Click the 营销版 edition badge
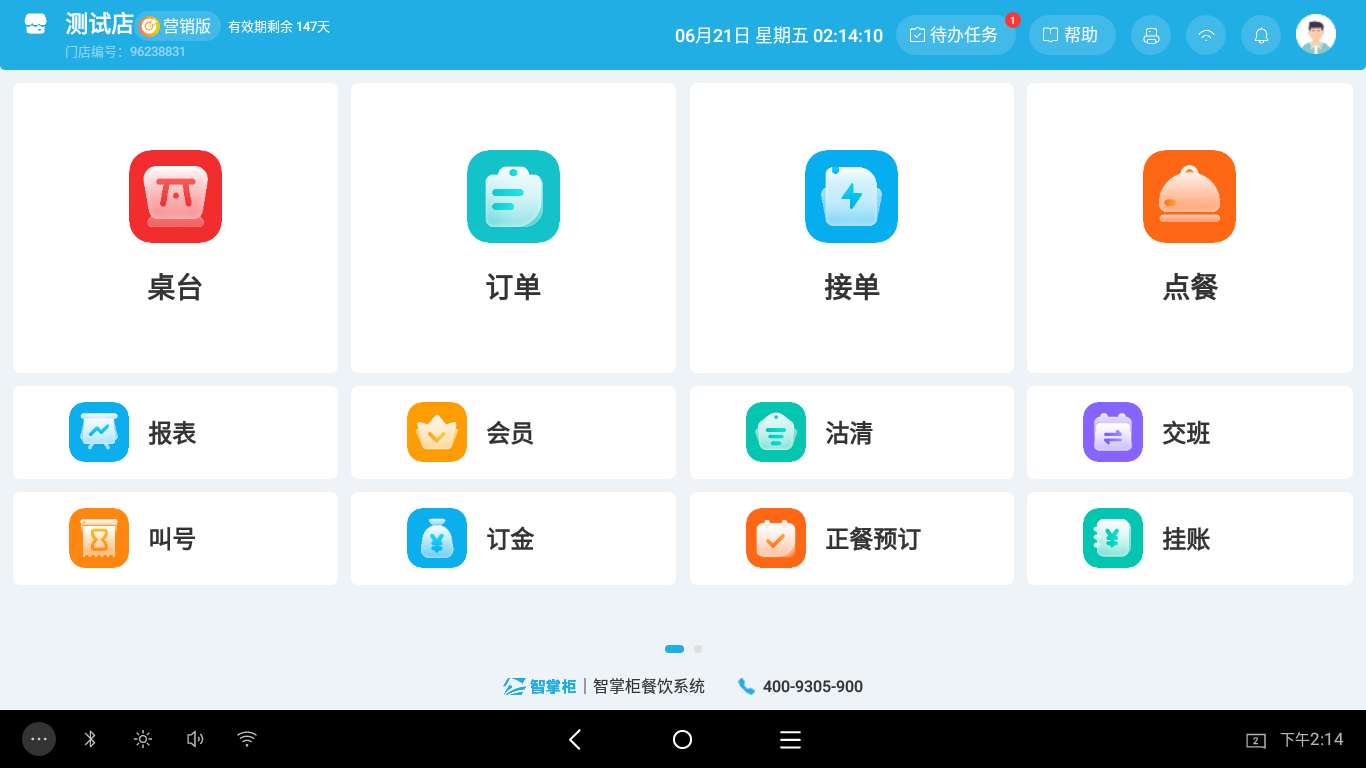Viewport: 1366px width, 768px height. coord(179,26)
